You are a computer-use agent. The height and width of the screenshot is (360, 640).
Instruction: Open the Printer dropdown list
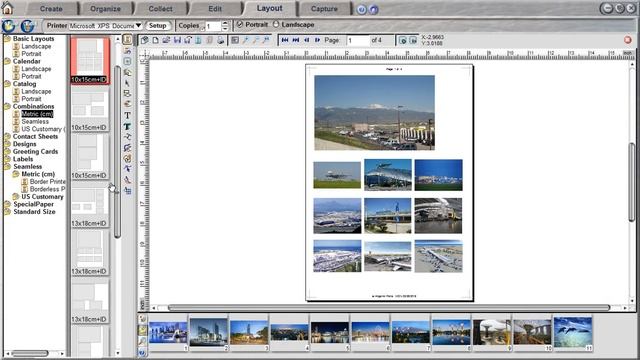[x=138, y=26]
